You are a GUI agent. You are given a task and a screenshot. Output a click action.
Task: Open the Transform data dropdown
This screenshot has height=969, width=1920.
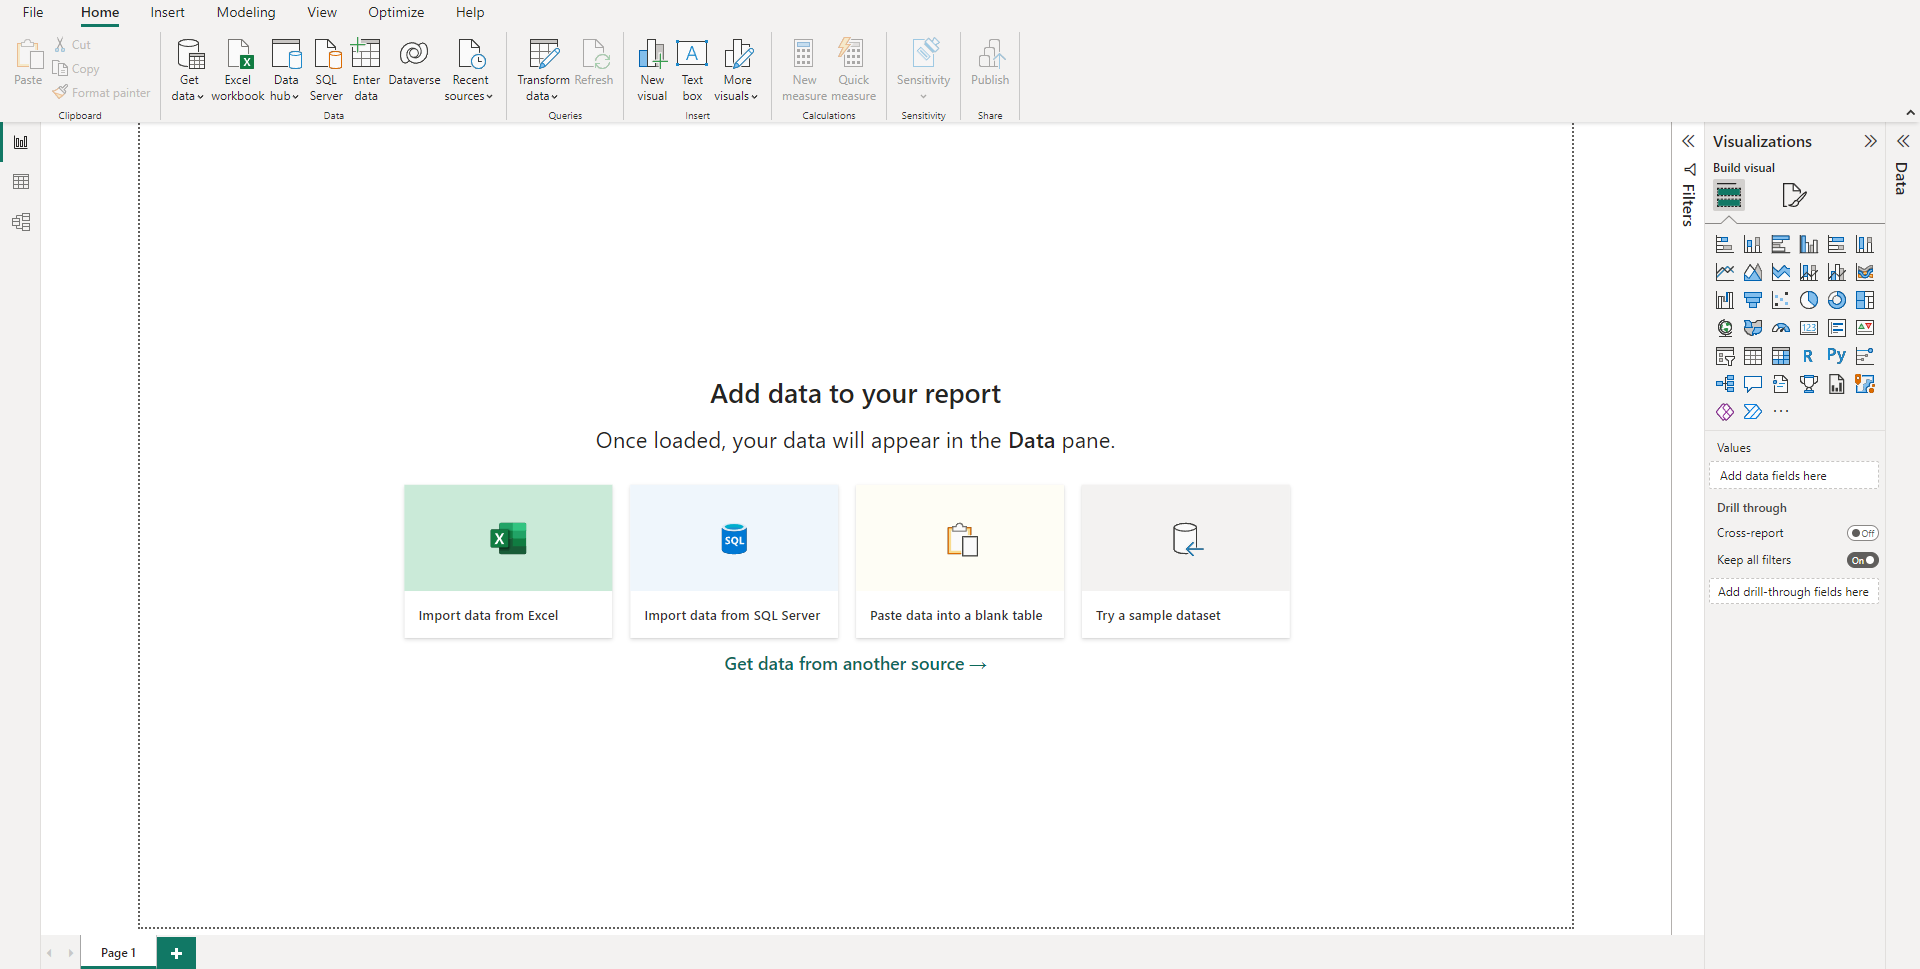tap(543, 70)
